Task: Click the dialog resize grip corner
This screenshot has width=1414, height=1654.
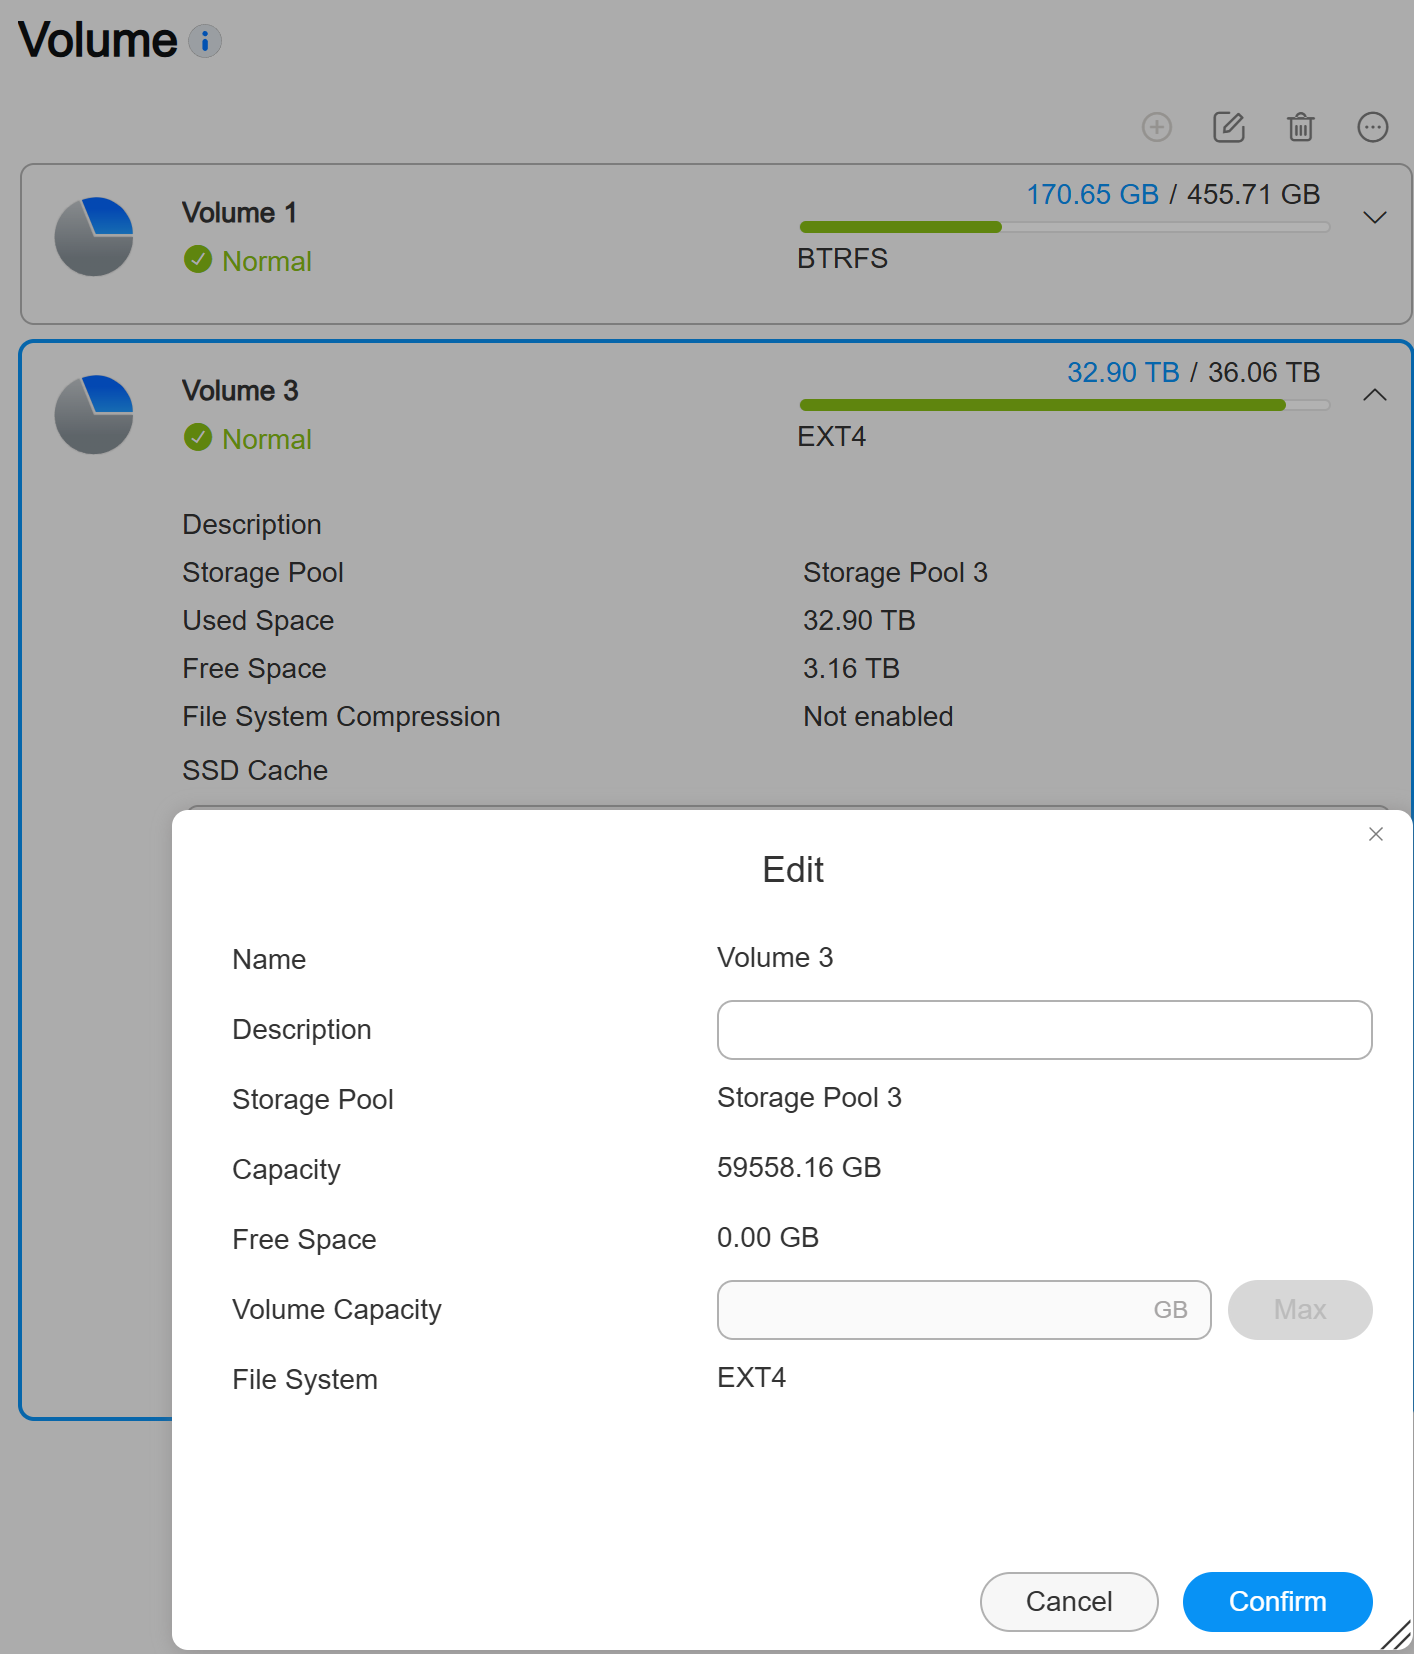Action: (x=1396, y=1635)
